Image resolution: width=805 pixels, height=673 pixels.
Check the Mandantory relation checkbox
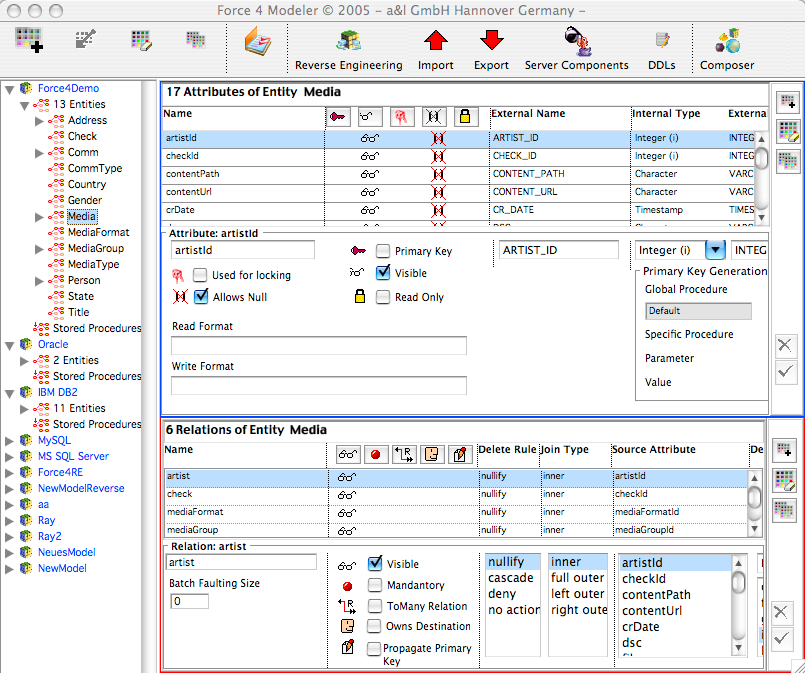pyautogui.click(x=375, y=585)
